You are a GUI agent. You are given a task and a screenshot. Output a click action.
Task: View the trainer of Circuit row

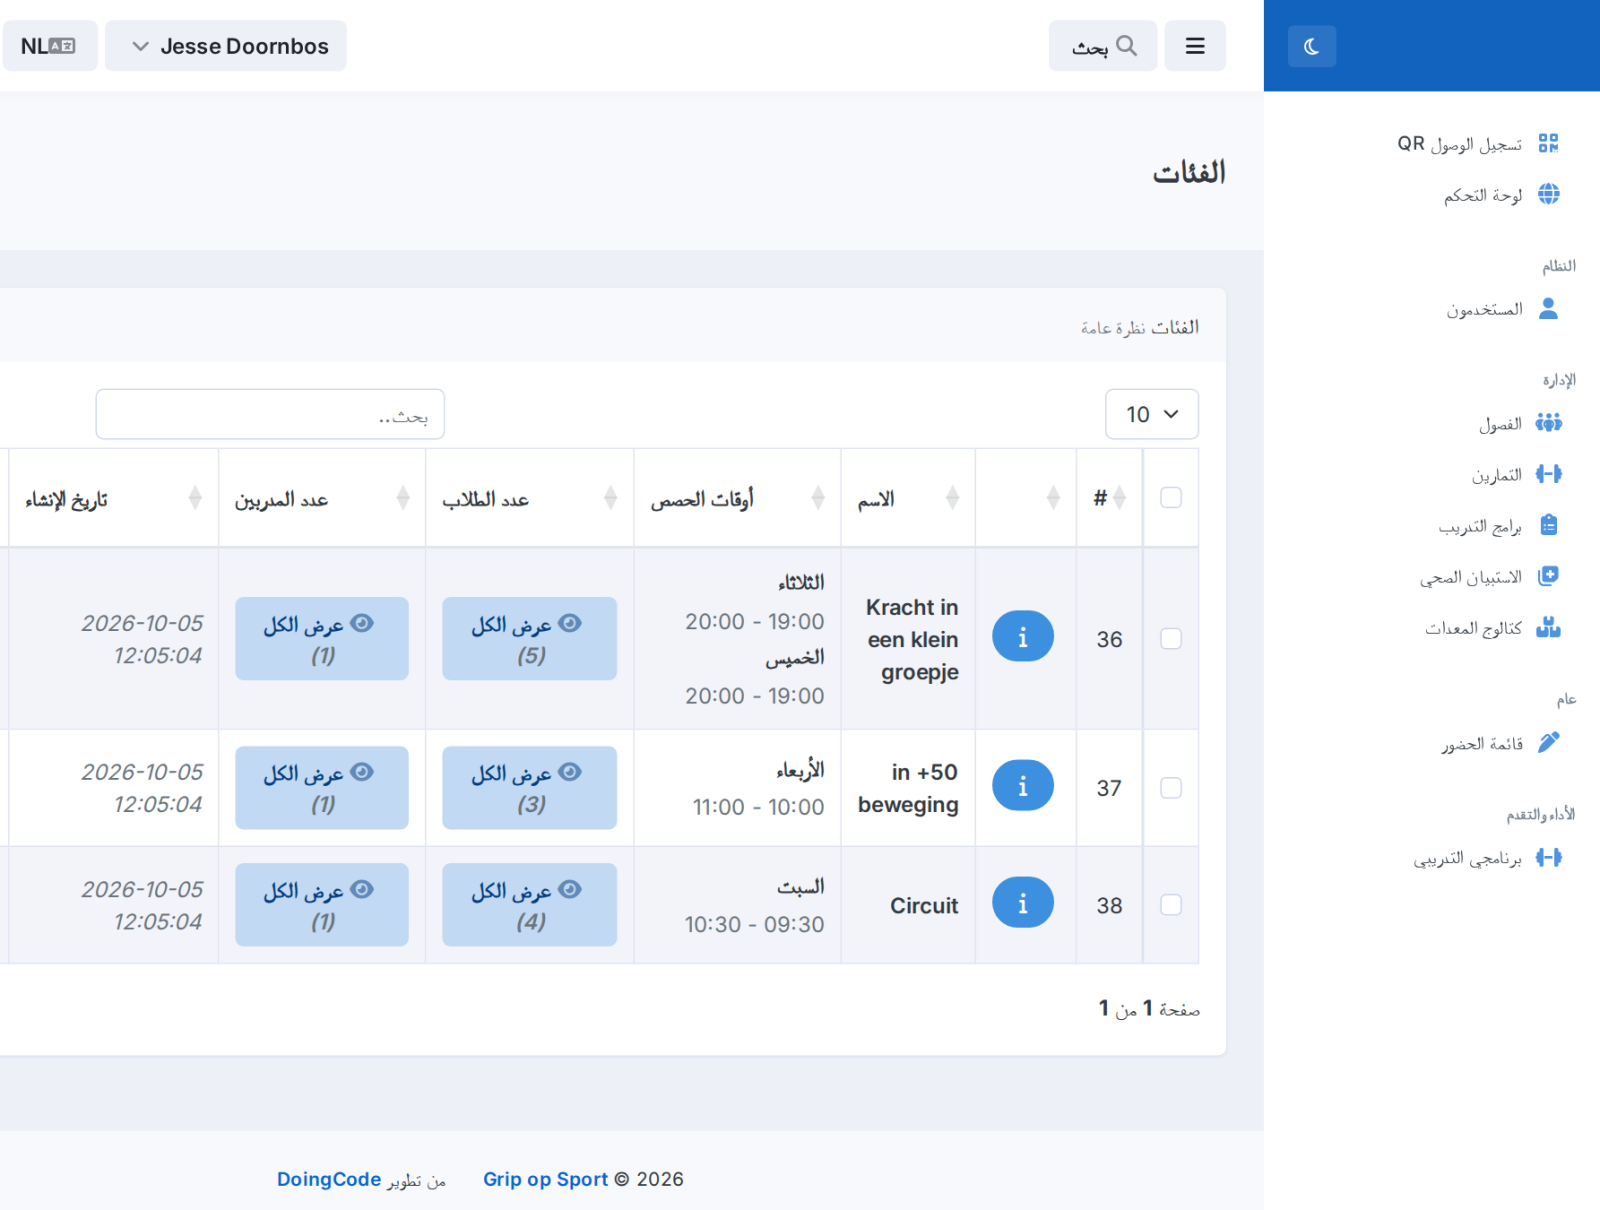pyautogui.click(x=322, y=904)
